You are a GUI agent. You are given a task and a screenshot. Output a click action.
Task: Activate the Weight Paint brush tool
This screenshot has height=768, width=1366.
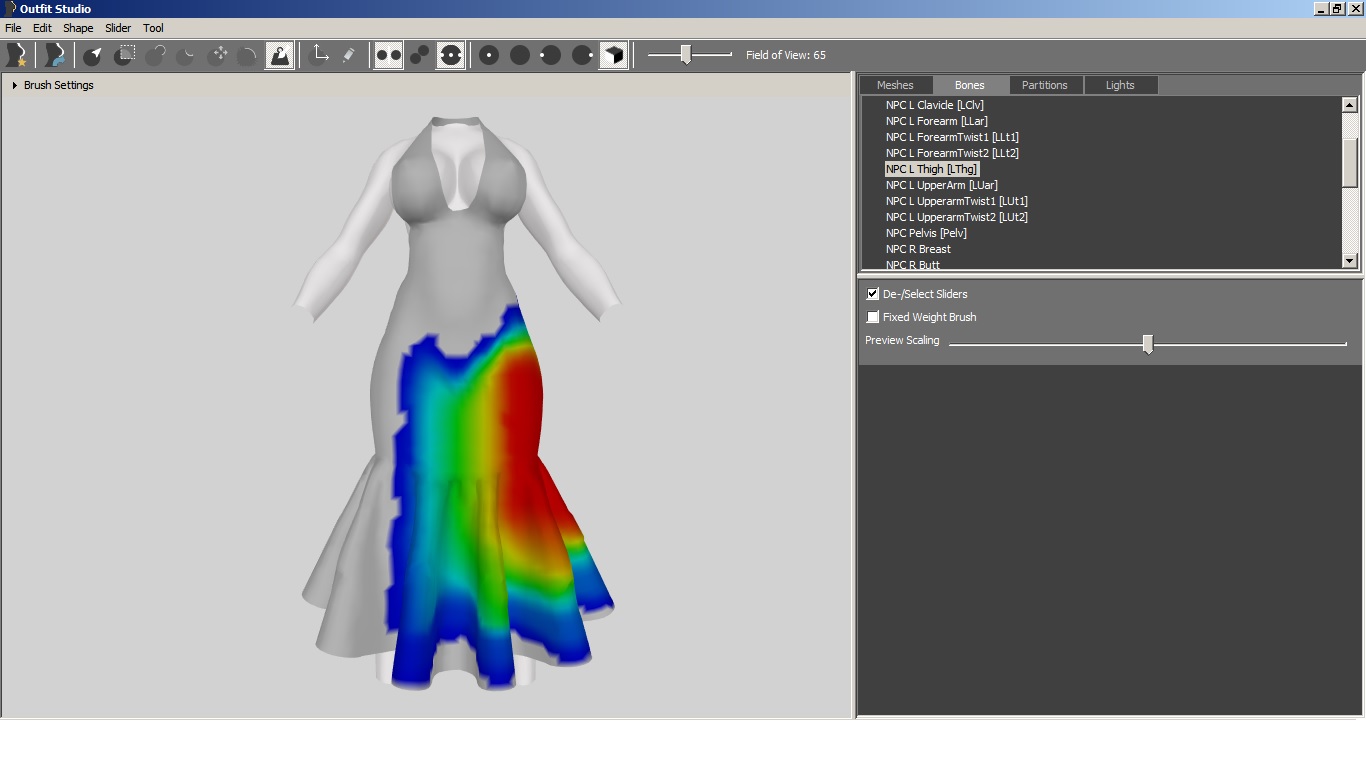(279, 55)
